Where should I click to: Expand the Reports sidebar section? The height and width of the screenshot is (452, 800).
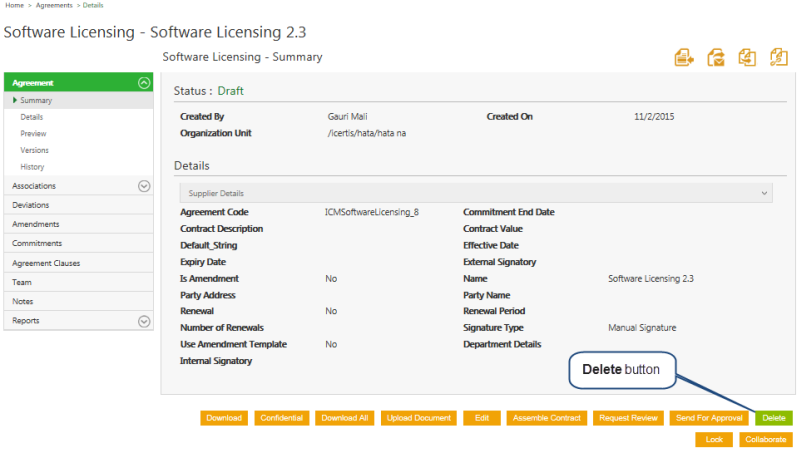(144, 321)
